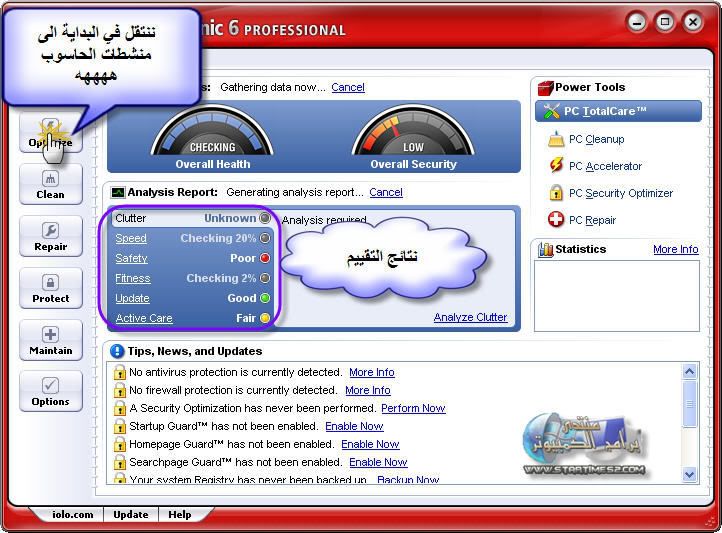Image resolution: width=722 pixels, height=533 pixels.
Task: Click lock icon beside Security Optimization tip
Action: (119, 408)
